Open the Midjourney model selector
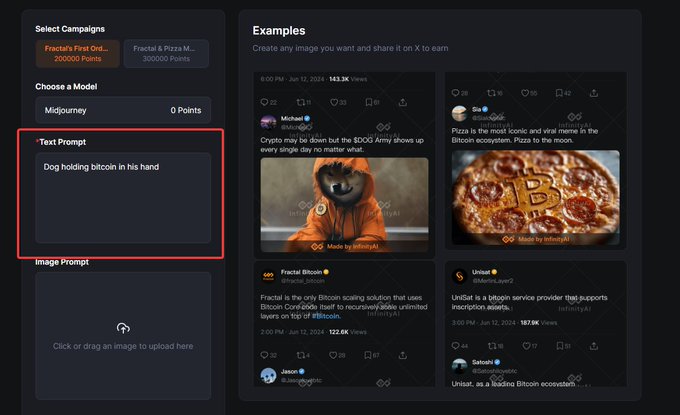 pyautogui.click(x=123, y=110)
